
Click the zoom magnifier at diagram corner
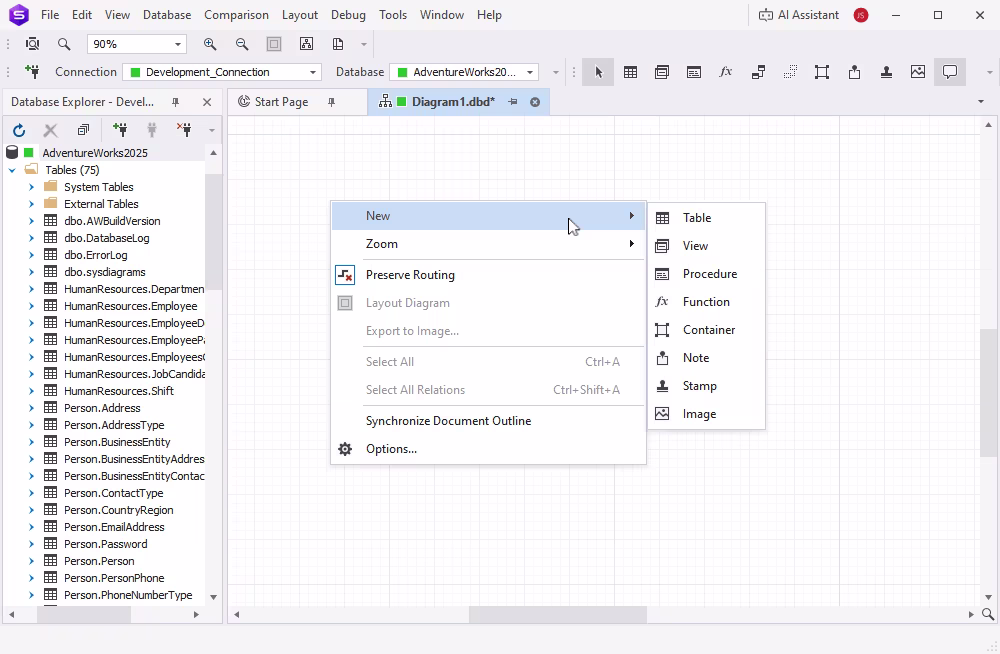[x=988, y=614]
